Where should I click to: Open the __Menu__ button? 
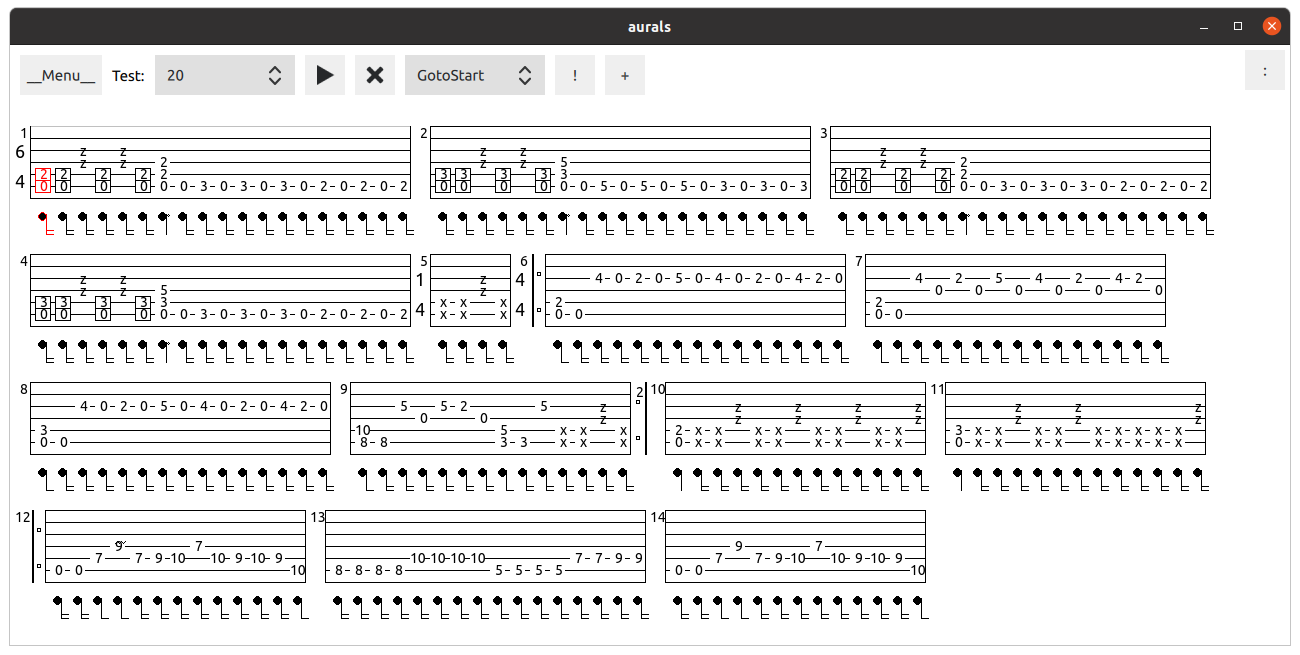point(61,75)
